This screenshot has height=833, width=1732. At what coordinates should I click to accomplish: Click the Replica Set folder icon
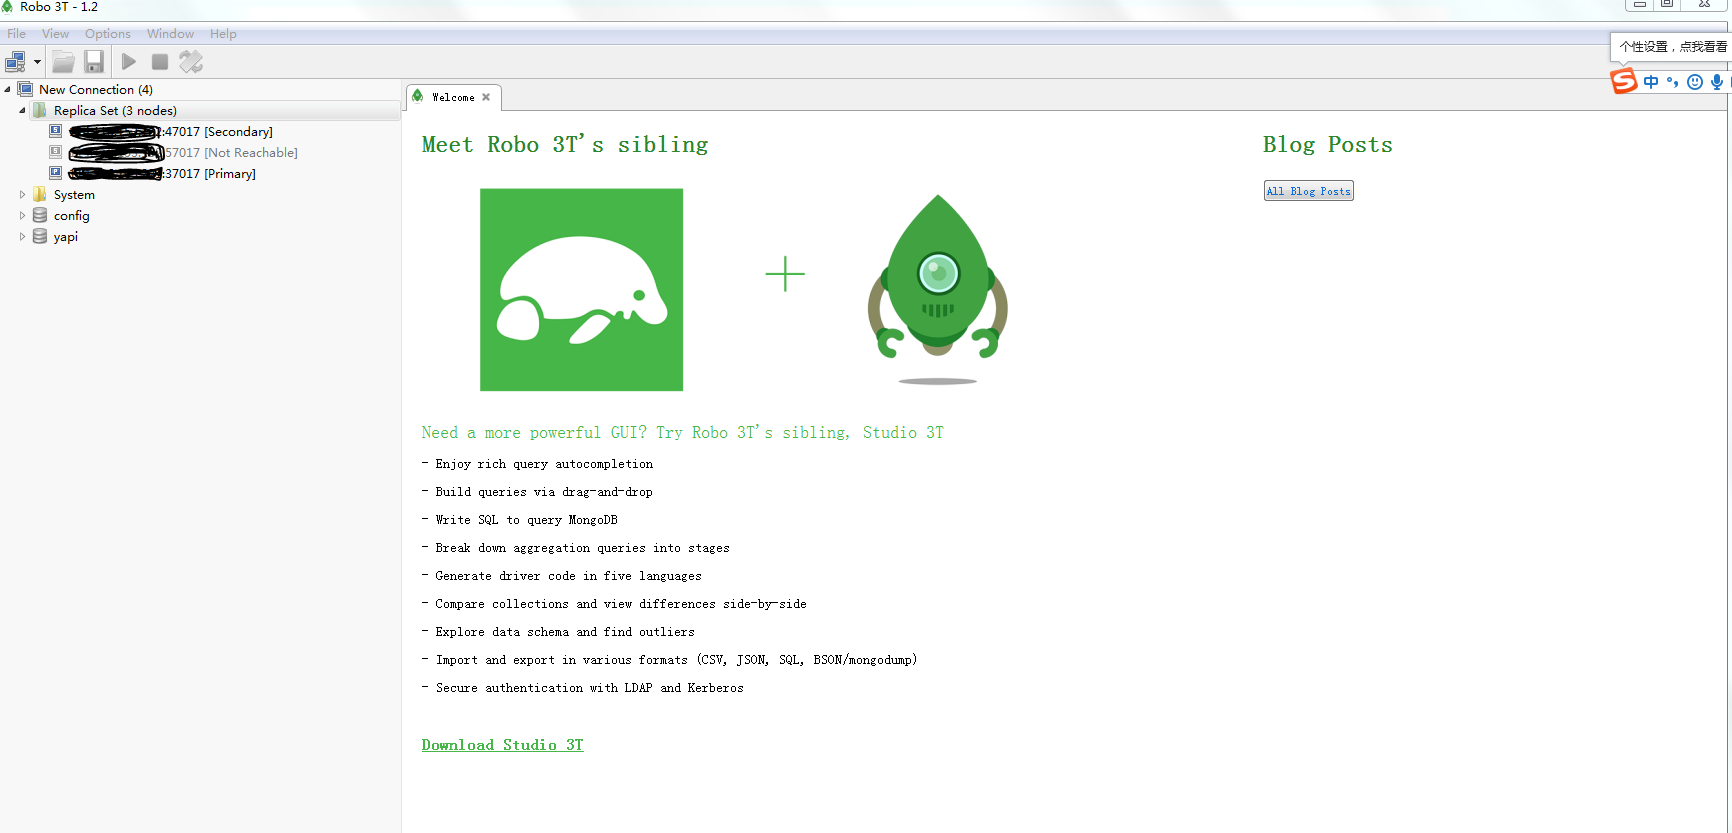40,110
